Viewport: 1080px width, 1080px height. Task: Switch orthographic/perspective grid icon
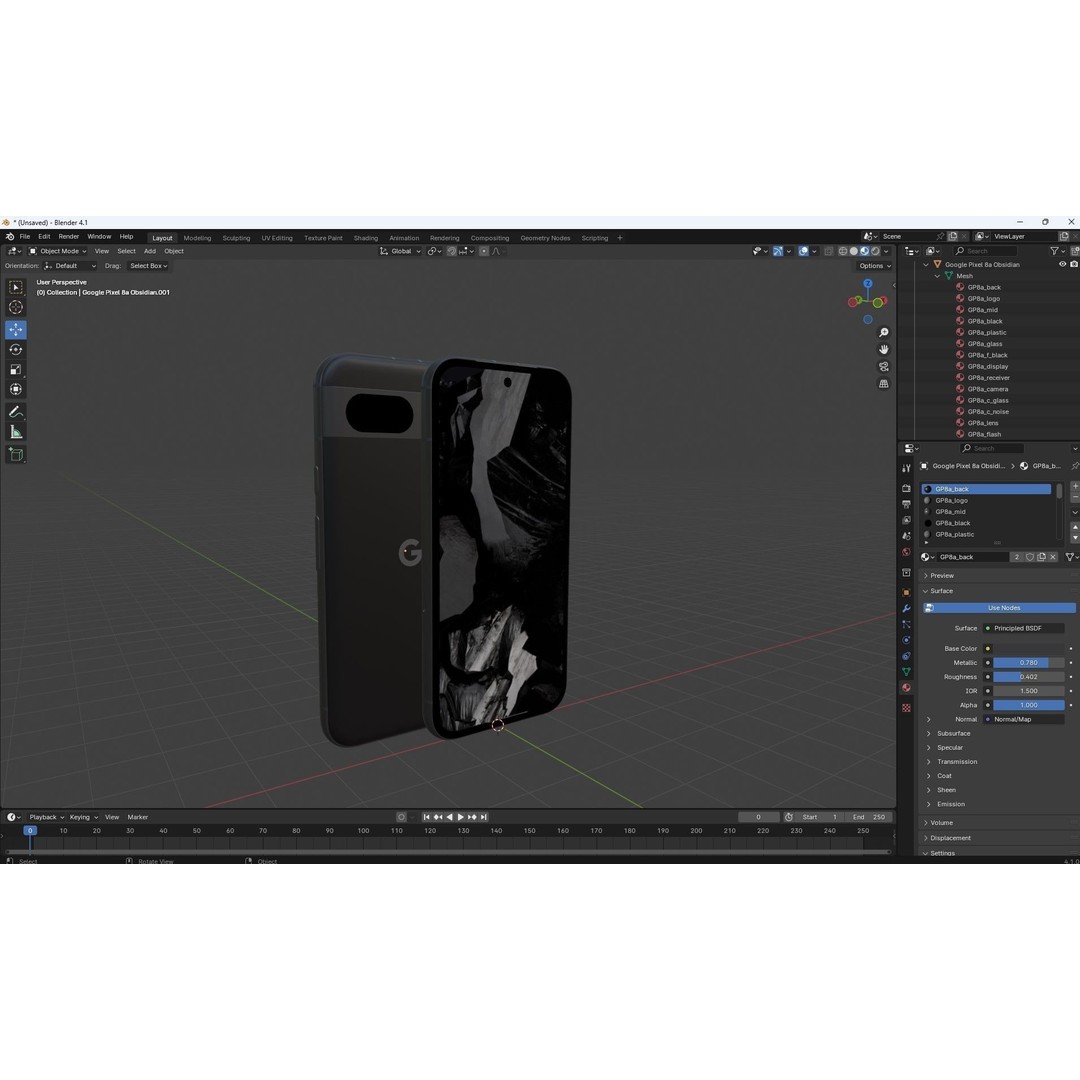pos(884,384)
